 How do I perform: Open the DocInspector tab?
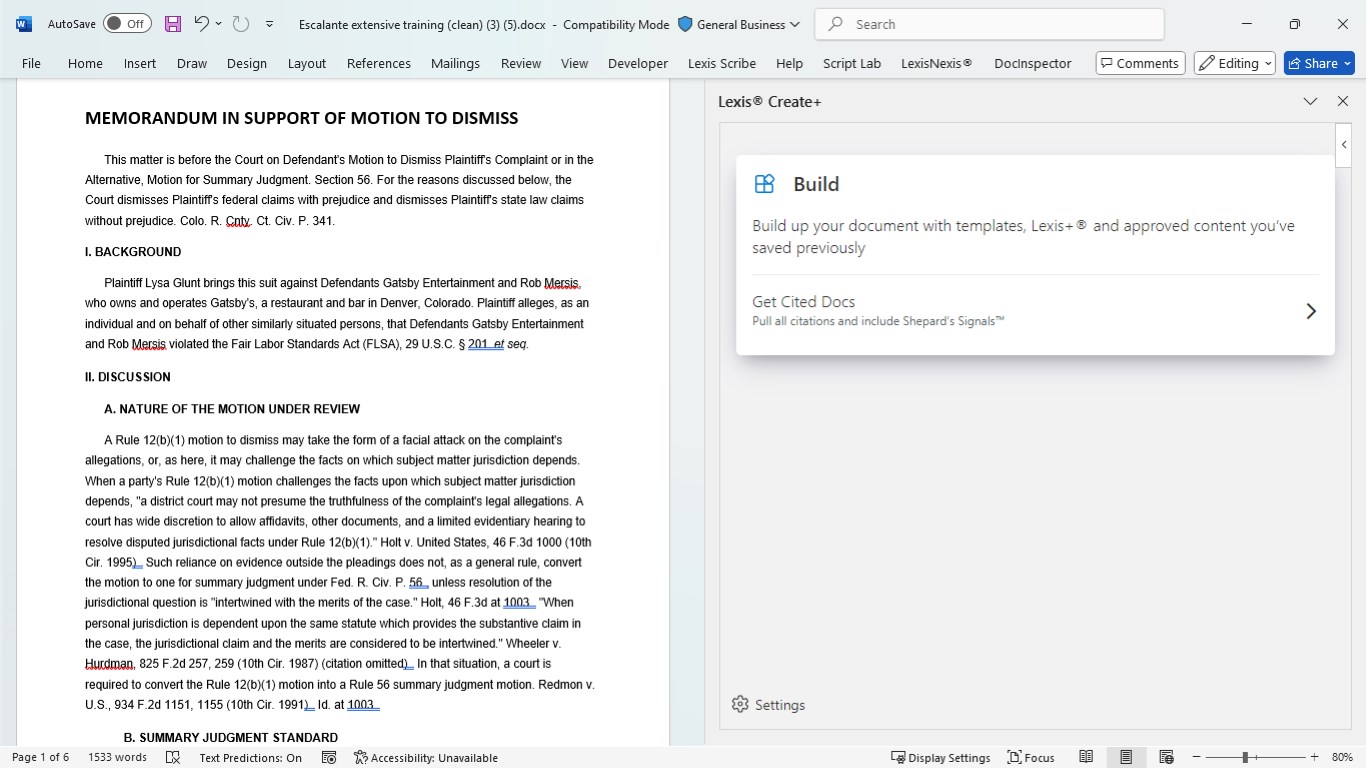1033,63
